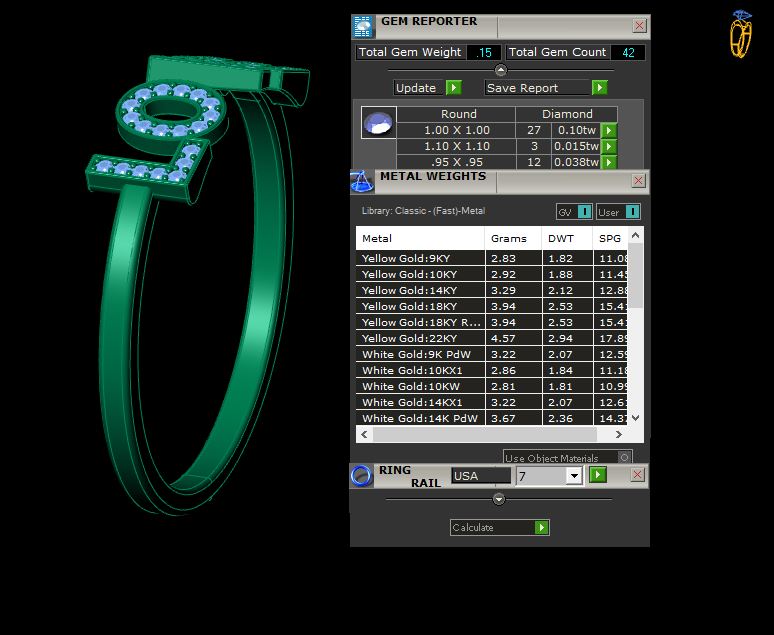Screen dimensions: 774x635
Task: Click the Gem Reporter panel icon
Action: [x=363, y=27]
